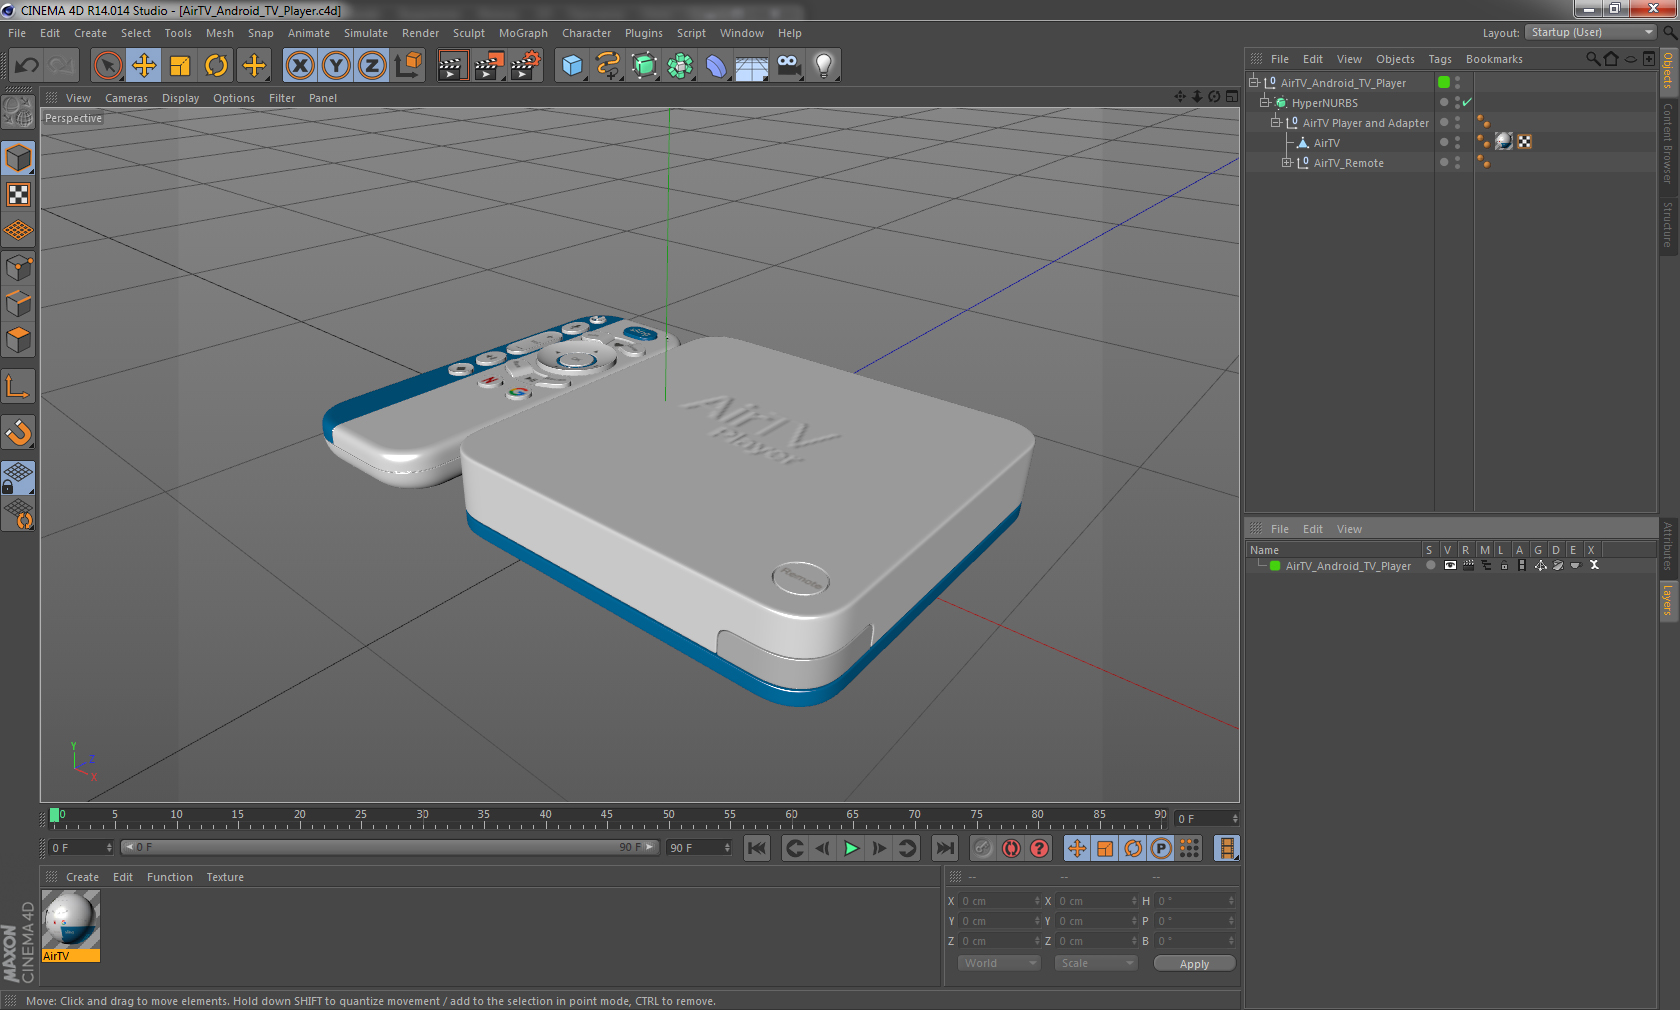
Task: Click the Object Manager search icon
Action: [1593, 59]
